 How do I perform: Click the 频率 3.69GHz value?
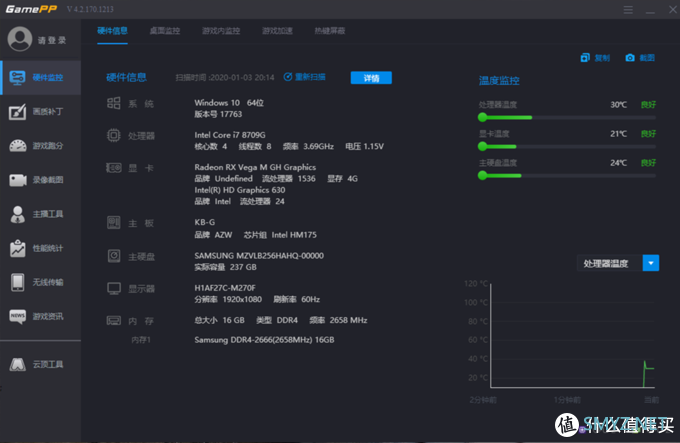coord(308,147)
